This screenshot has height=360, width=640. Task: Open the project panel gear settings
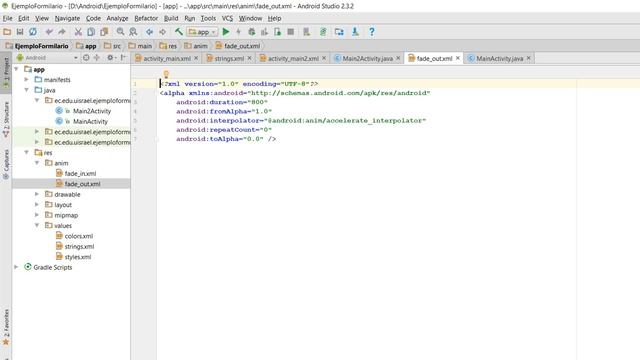pos(110,58)
